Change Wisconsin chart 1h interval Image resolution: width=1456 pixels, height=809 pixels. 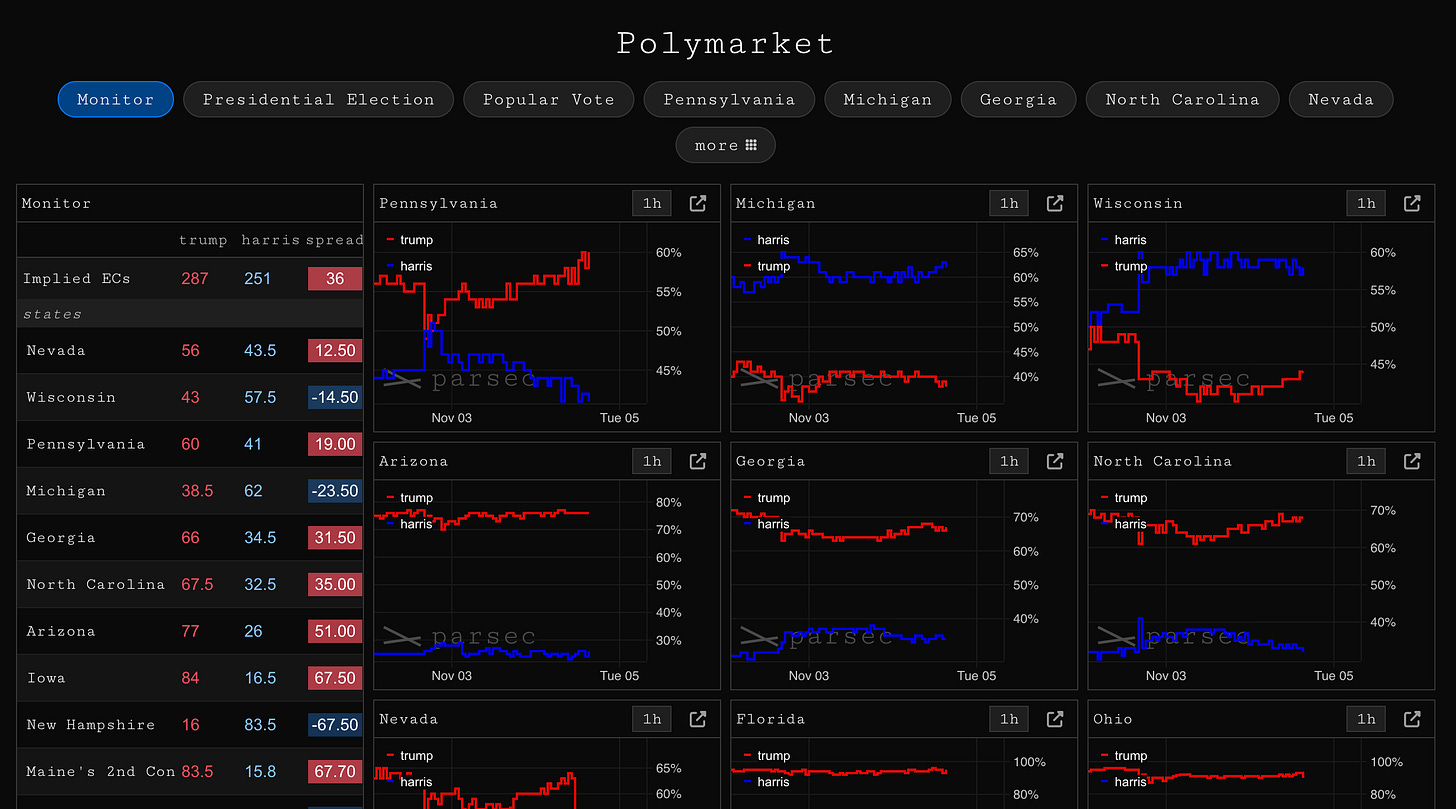(1366, 203)
